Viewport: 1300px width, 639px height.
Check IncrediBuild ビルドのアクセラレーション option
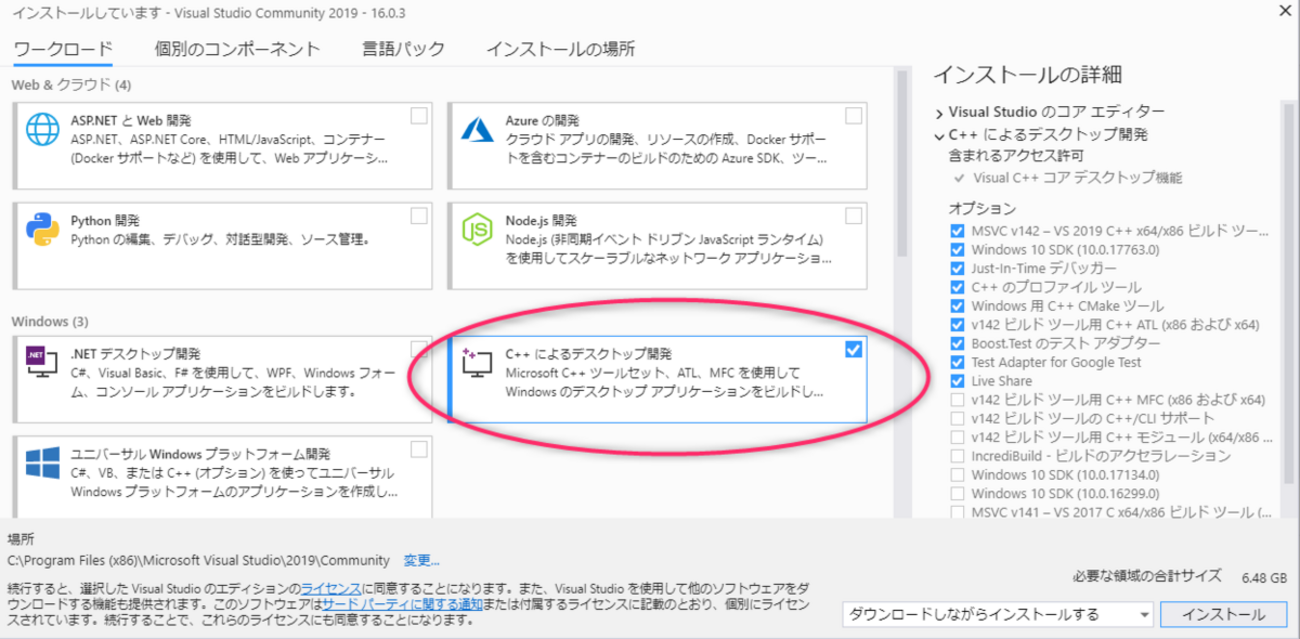958,456
